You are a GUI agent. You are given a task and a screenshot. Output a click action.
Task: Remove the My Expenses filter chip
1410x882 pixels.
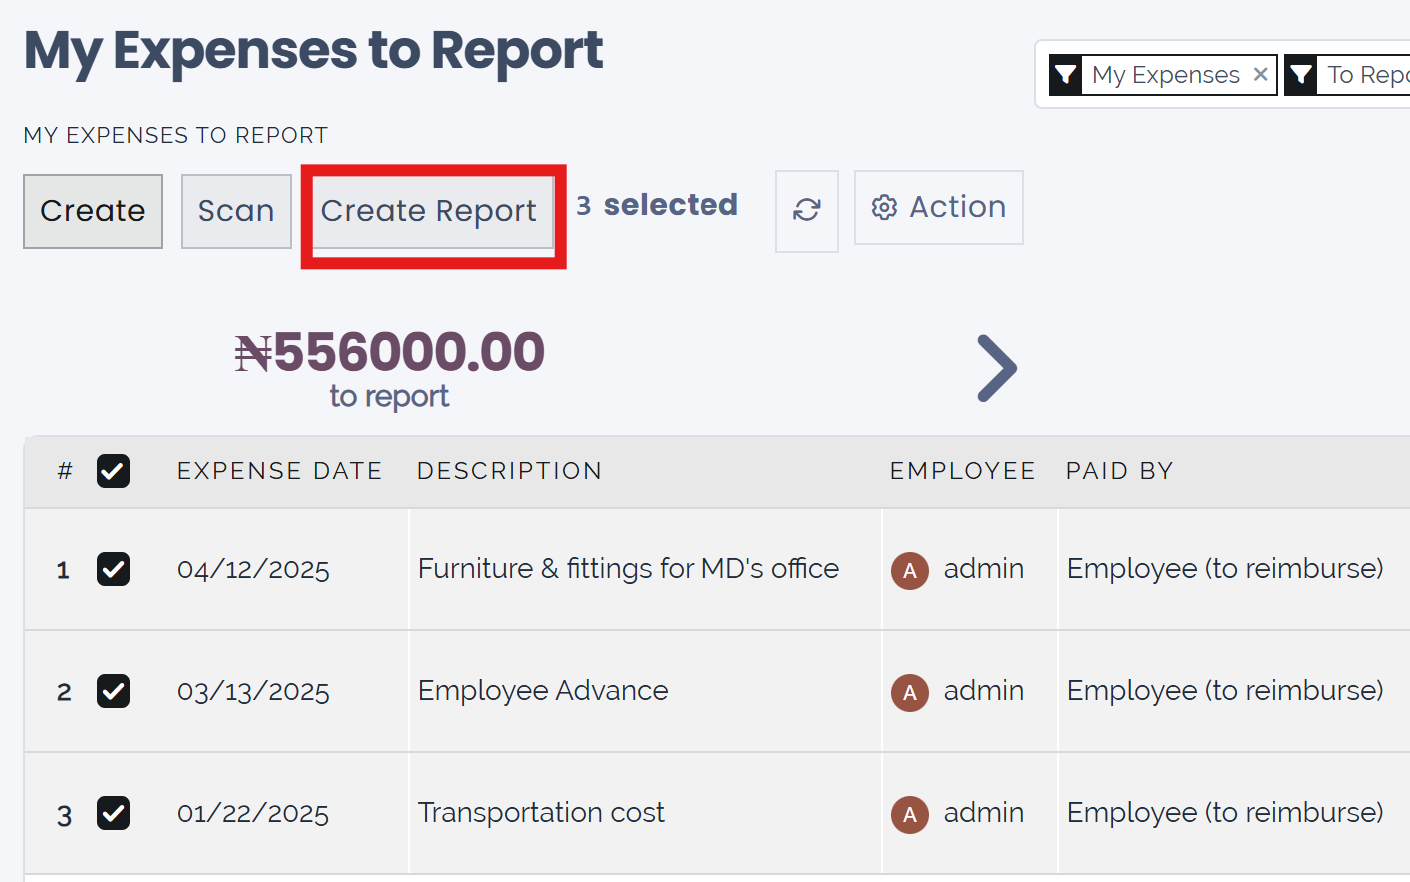(1260, 74)
